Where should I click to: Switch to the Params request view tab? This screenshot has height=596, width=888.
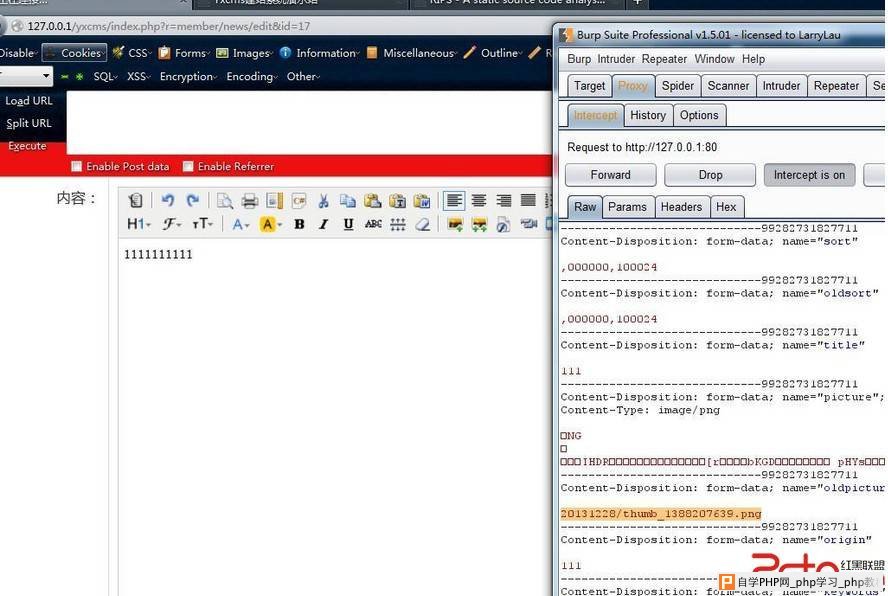pyautogui.click(x=627, y=207)
